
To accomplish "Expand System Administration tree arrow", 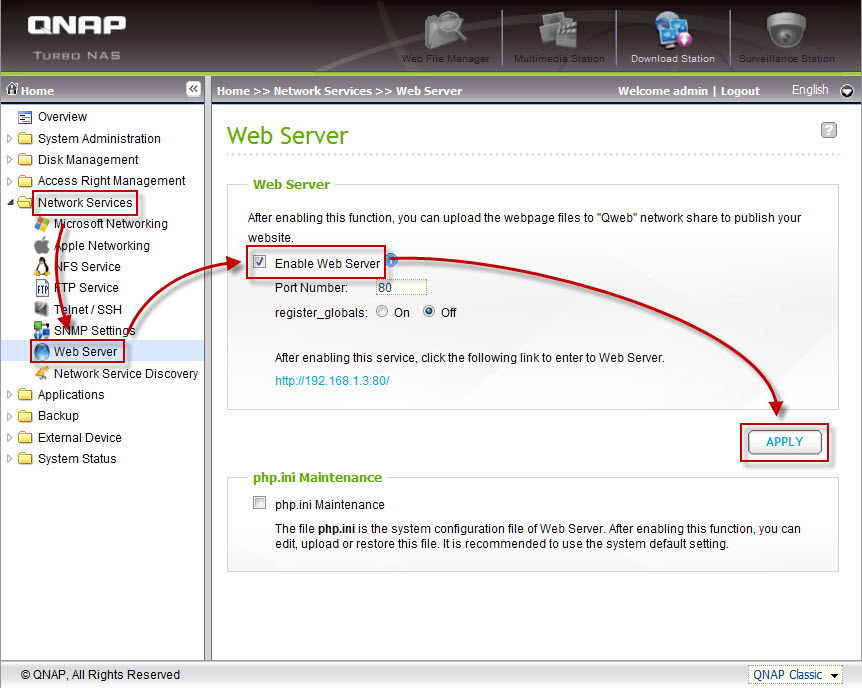I will point(9,139).
